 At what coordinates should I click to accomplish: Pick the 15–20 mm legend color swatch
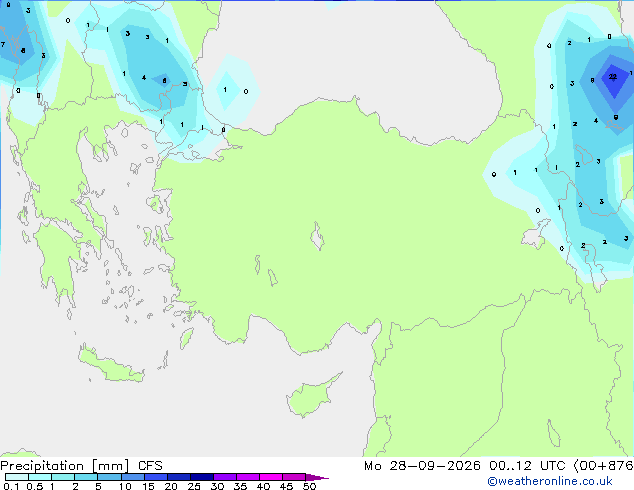click(x=156, y=477)
